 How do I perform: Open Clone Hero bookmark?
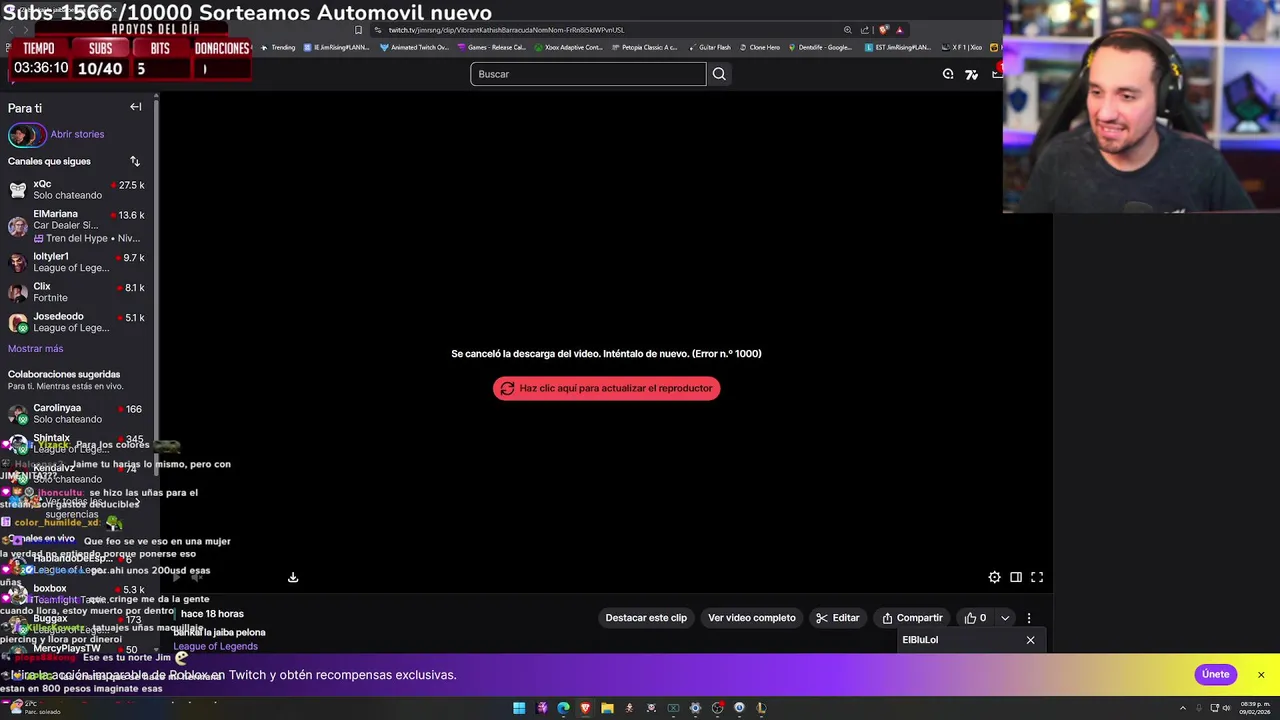click(x=759, y=47)
